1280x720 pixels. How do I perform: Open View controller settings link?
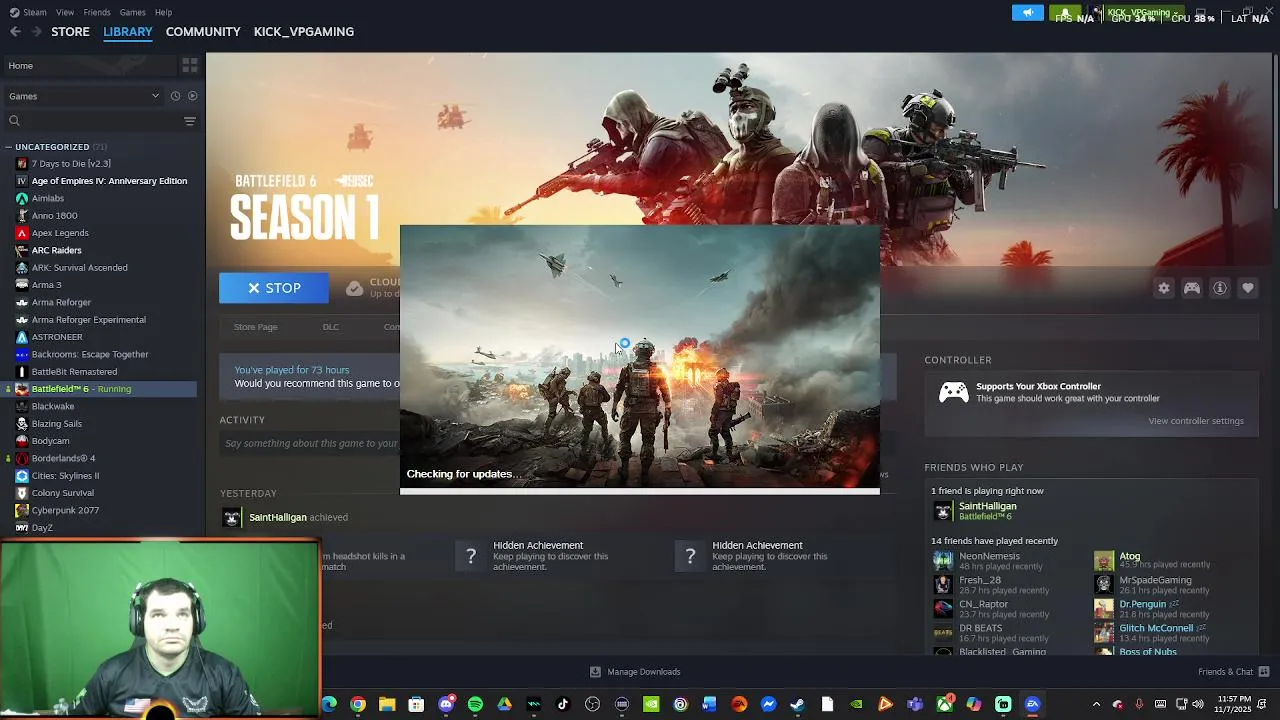[x=1196, y=421]
